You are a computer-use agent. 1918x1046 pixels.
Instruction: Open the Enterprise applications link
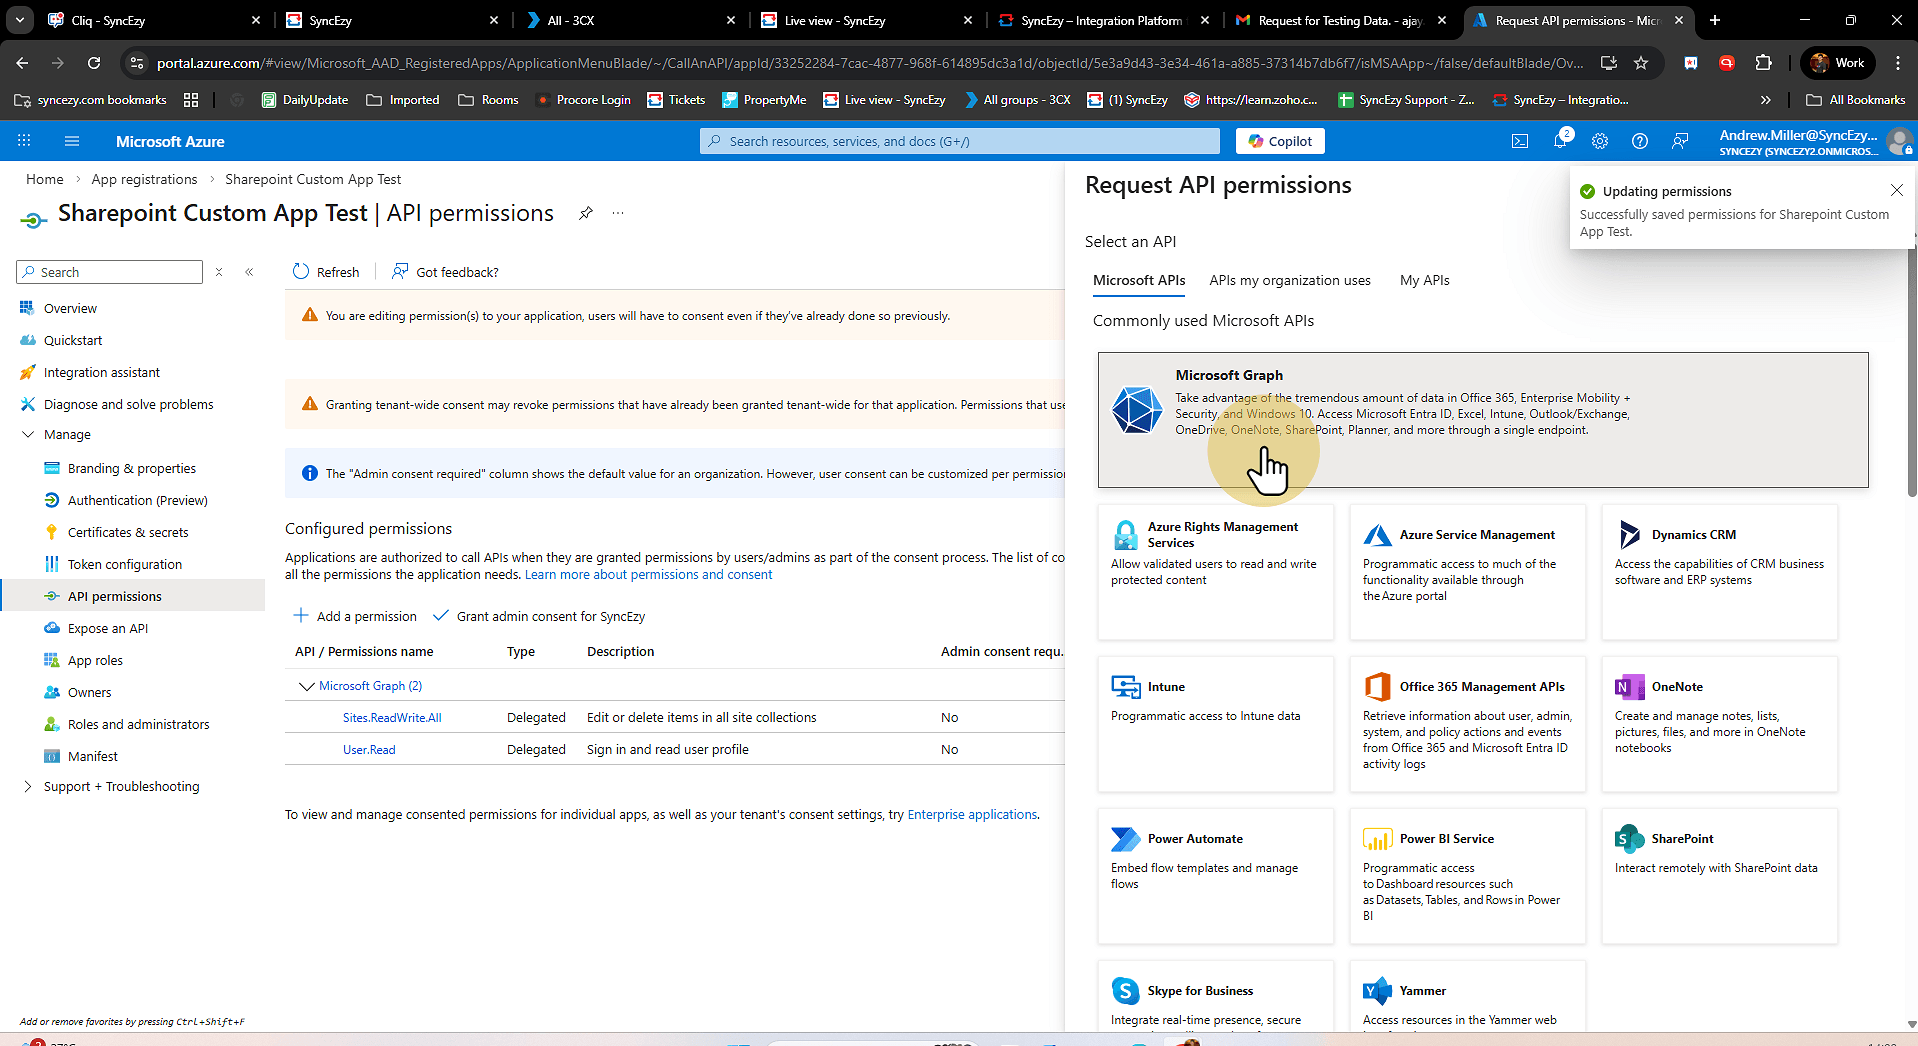(971, 815)
